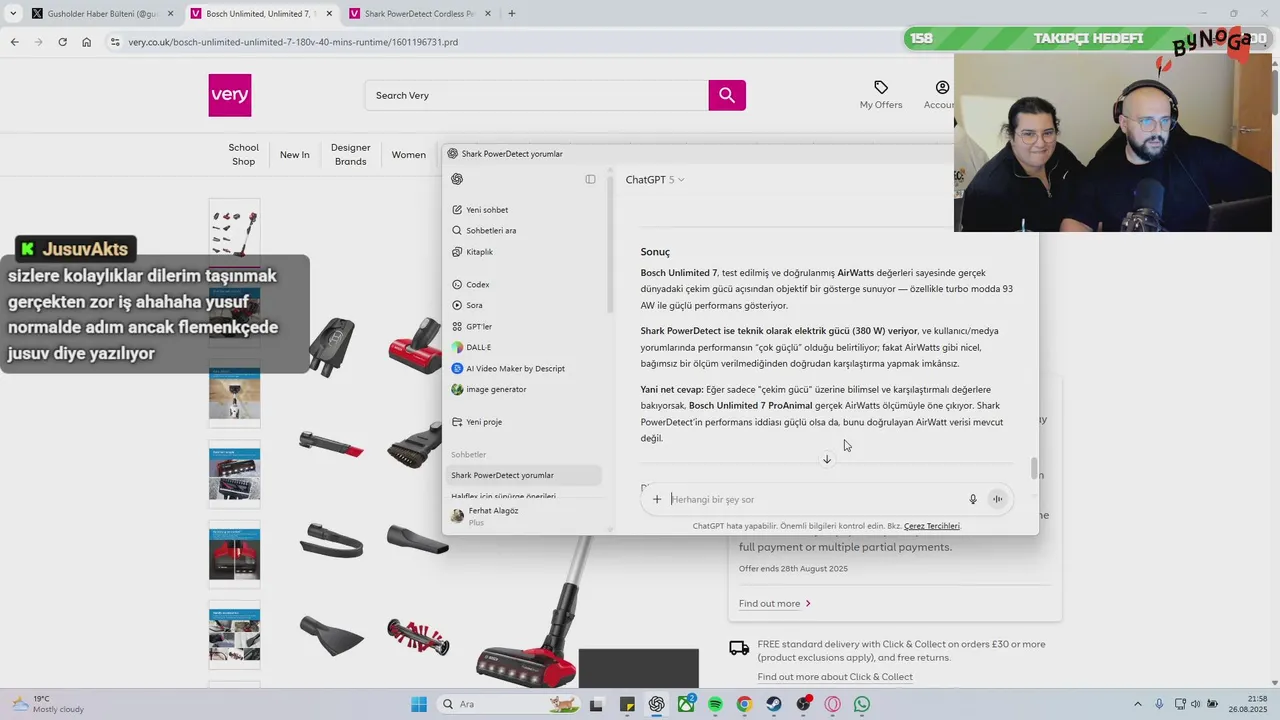Image resolution: width=1280 pixels, height=720 pixels.
Task: Click the ChatGPT conversation scrollbar thumb
Action: 1034,468
